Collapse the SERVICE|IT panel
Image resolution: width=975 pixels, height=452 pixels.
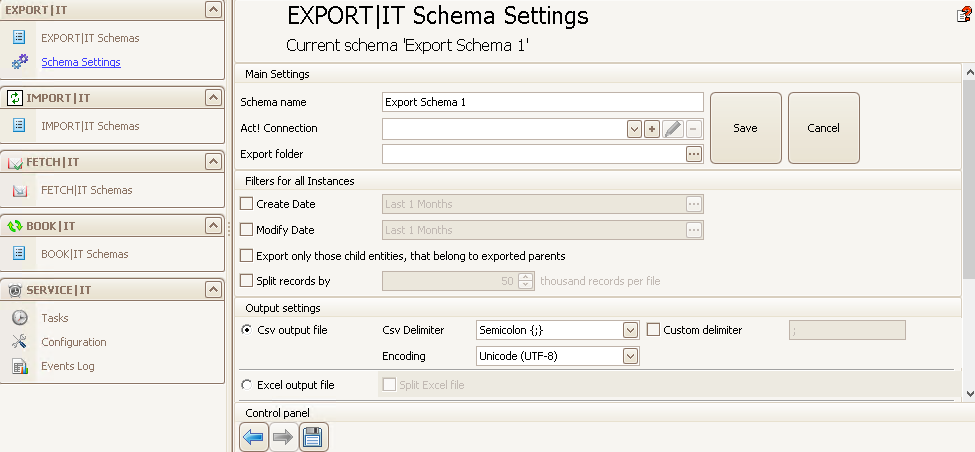click(x=213, y=290)
